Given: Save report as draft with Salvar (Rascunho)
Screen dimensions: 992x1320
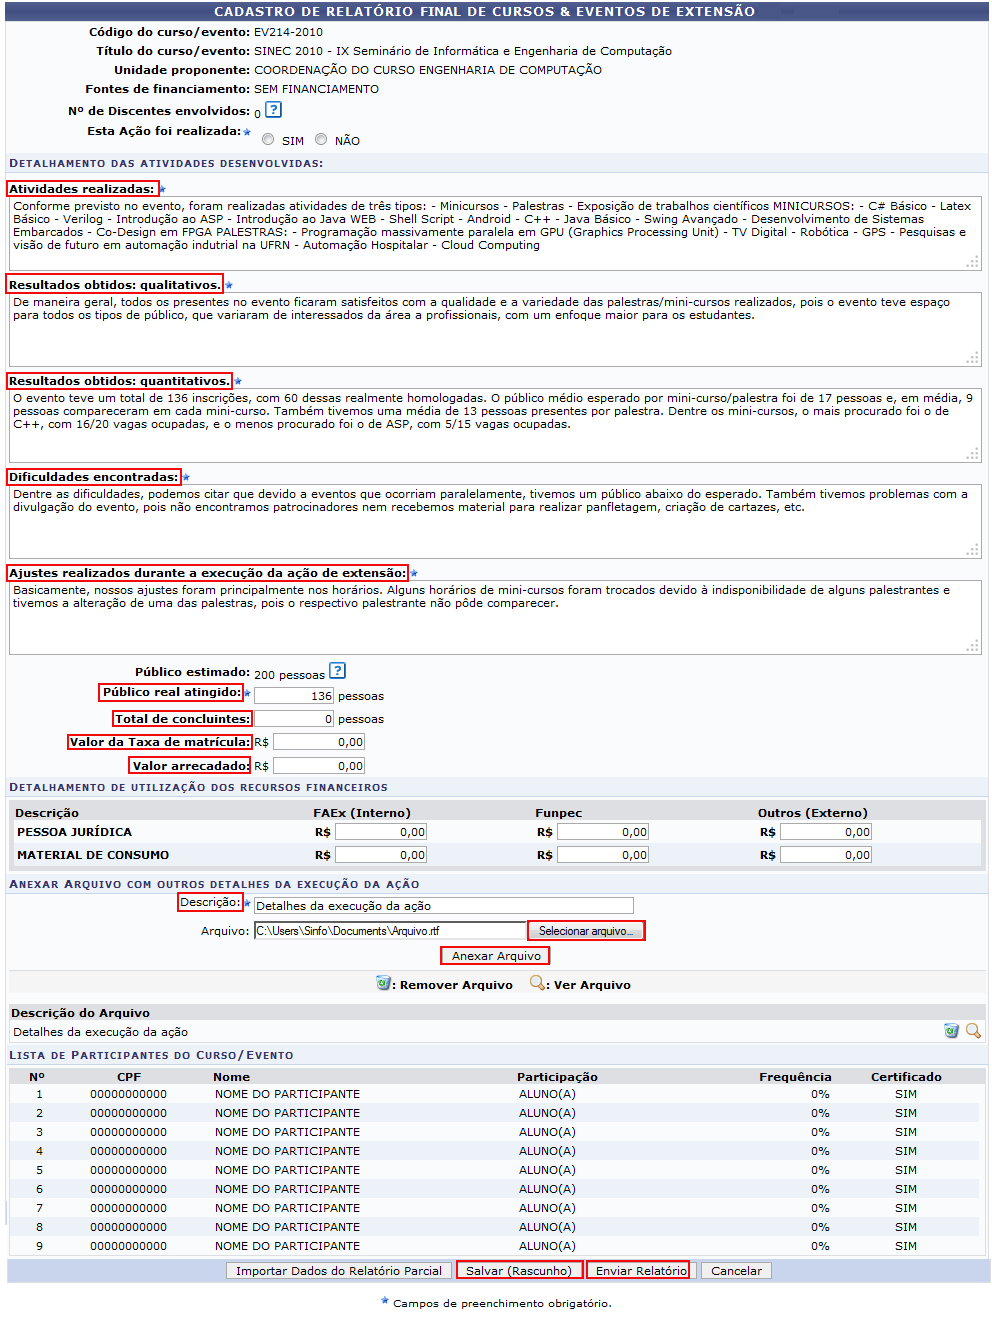Looking at the screenshot, I should (x=519, y=1271).
